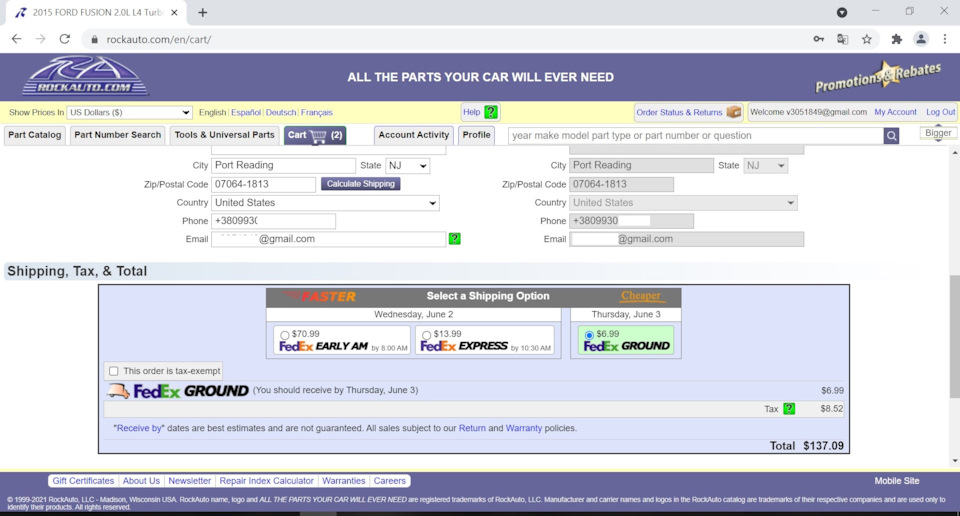This screenshot has height=516, width=960.
Task: Close the 2015 Ford Fusion tab
Action: pyautogui.click(x=174, y=12)
